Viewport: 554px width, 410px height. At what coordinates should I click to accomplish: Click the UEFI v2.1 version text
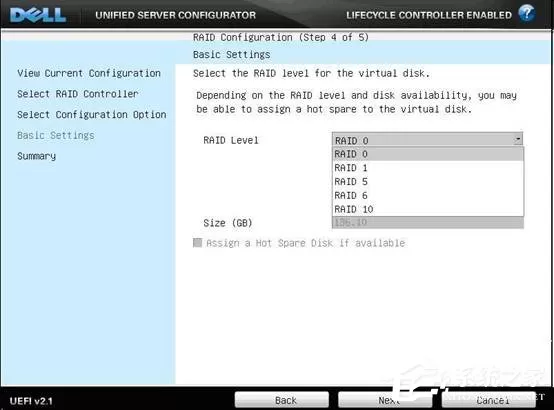pos(31,401)
